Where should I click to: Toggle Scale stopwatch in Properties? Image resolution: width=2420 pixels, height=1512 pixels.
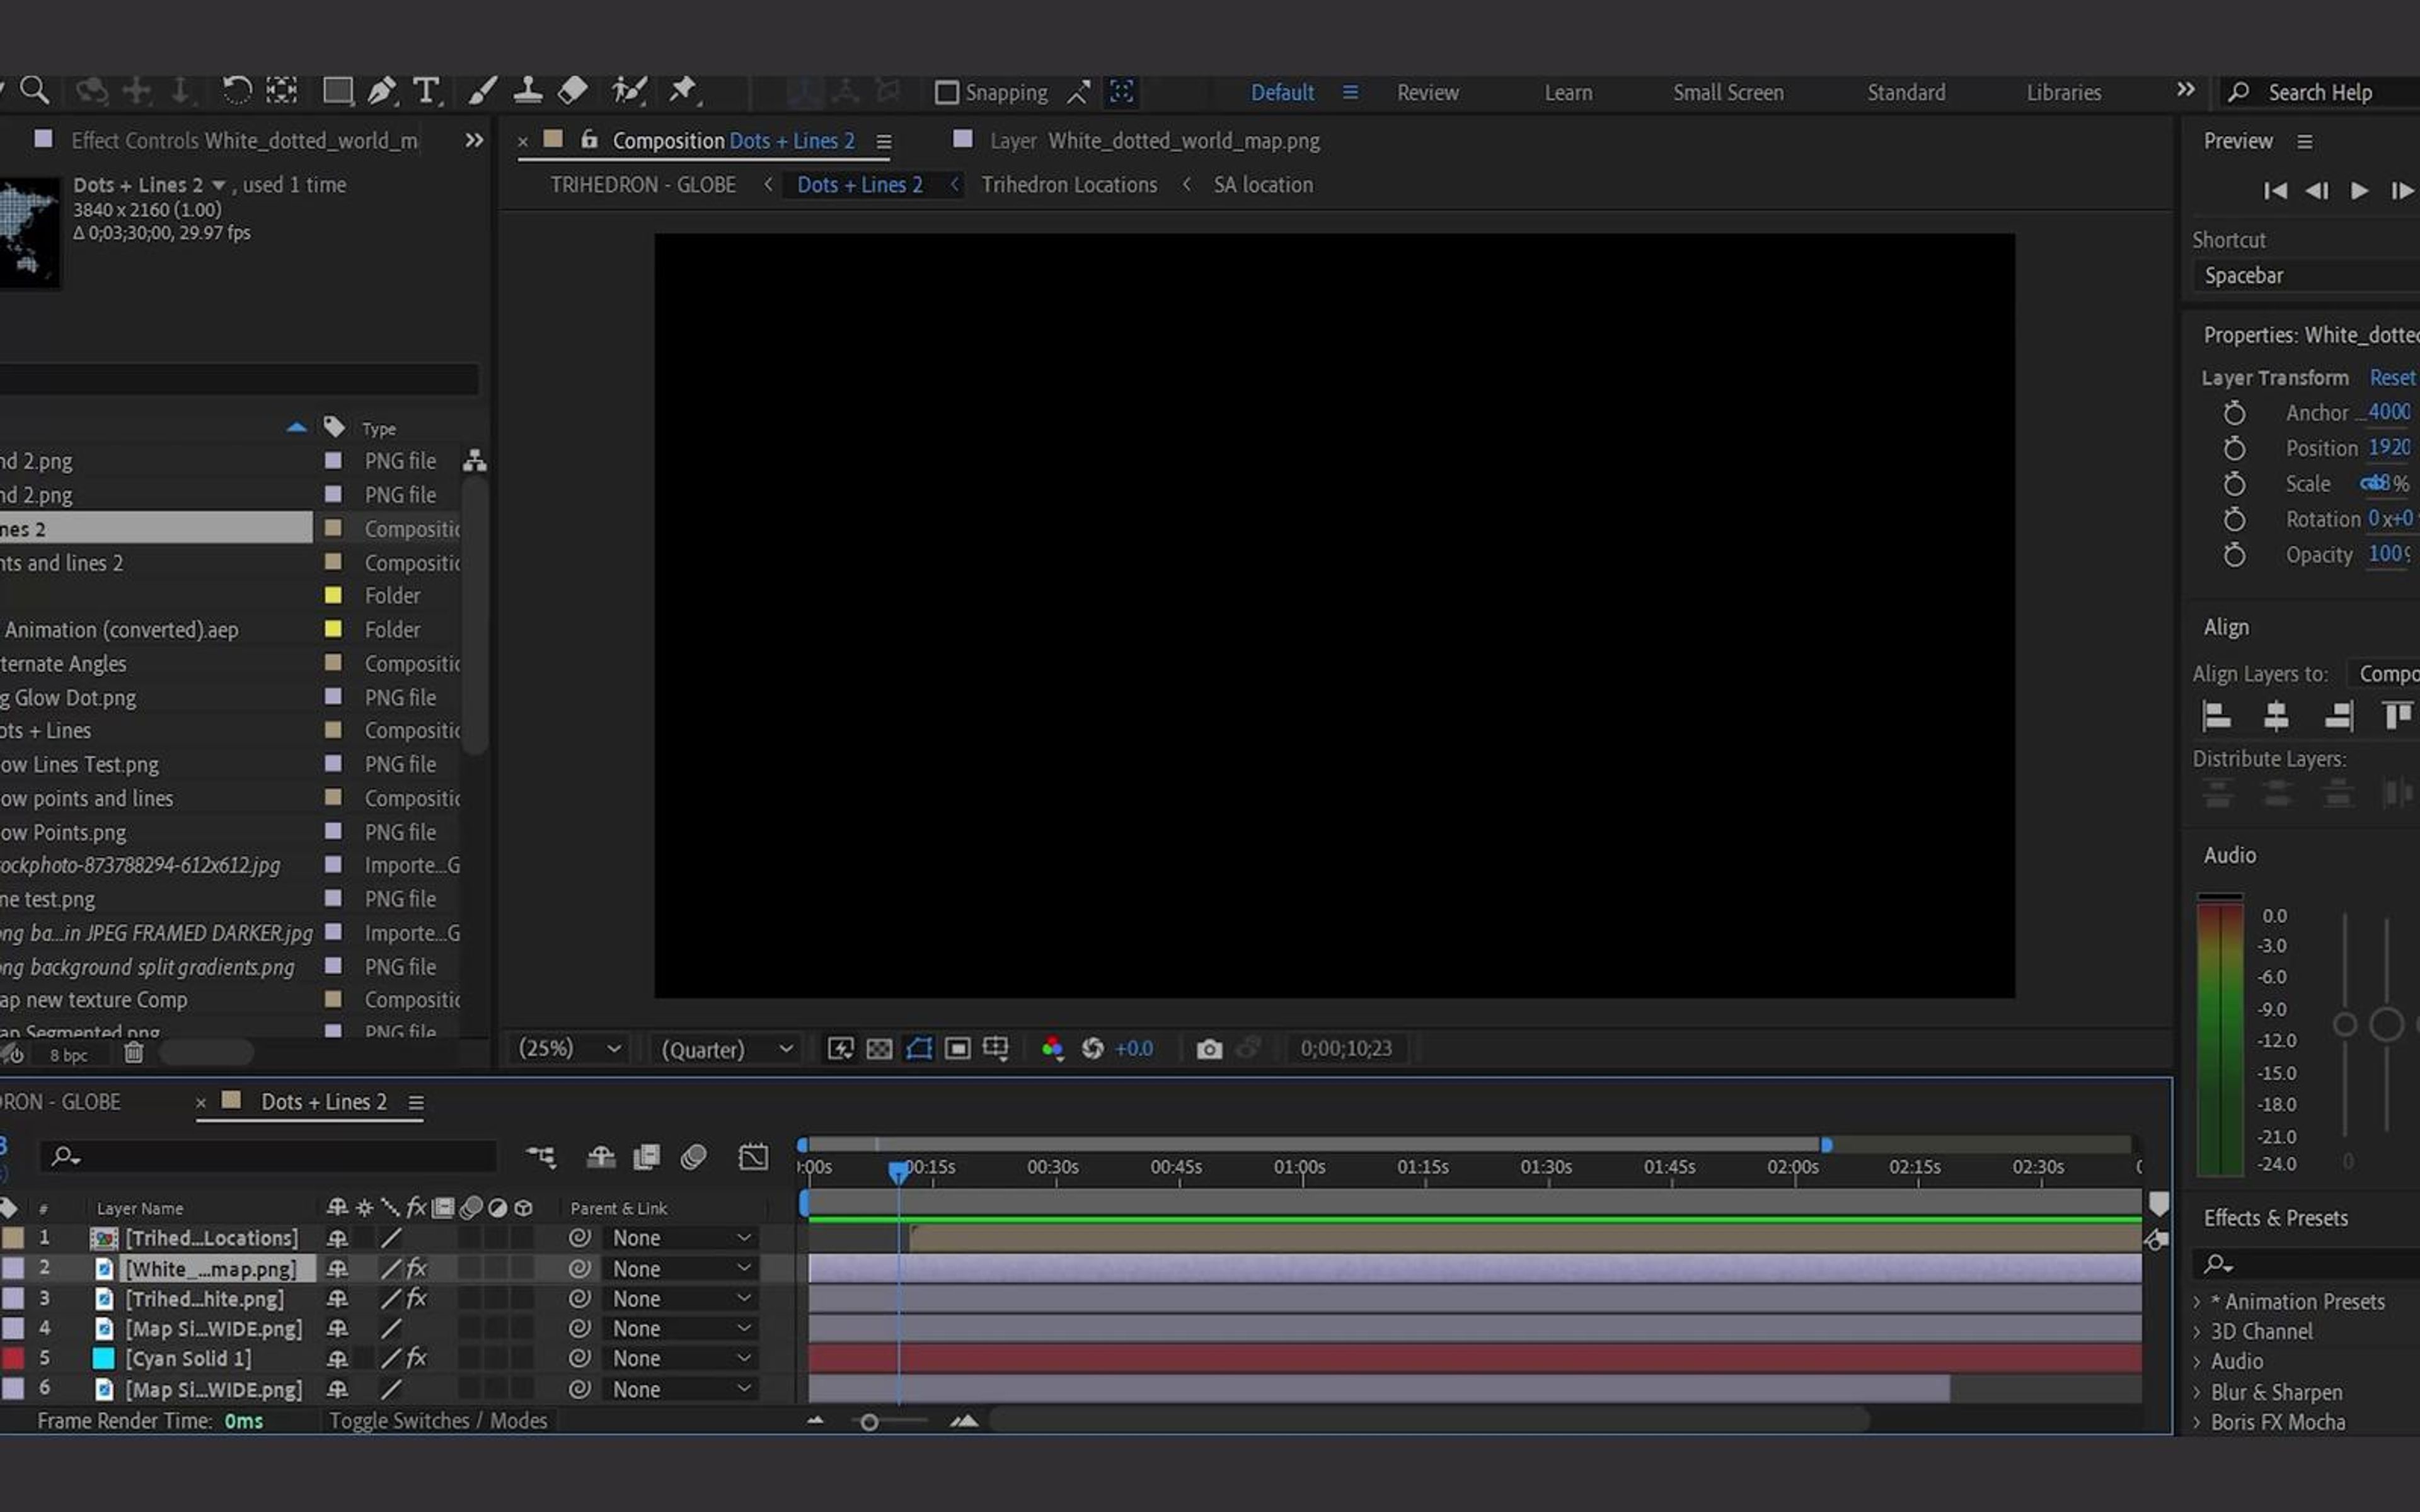2234,484
